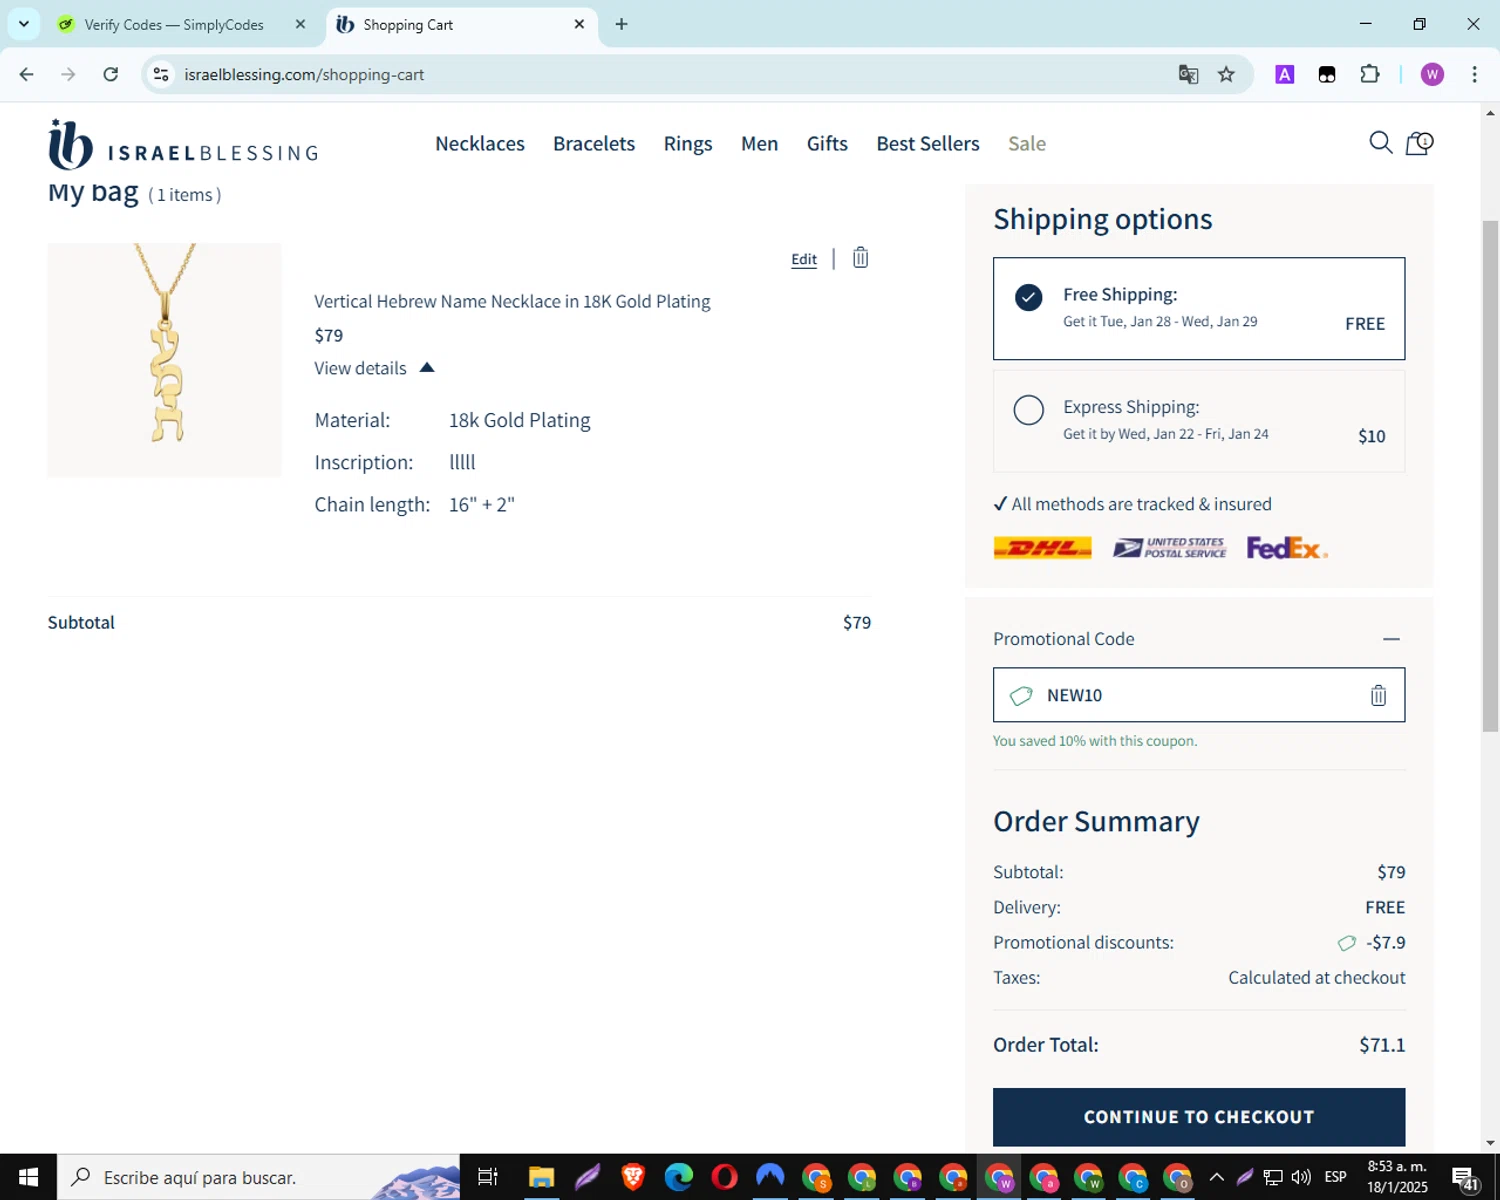Open the Vertical Hebrew Name Necklace product title
1500x1200 pixels.
coord(512,301)
